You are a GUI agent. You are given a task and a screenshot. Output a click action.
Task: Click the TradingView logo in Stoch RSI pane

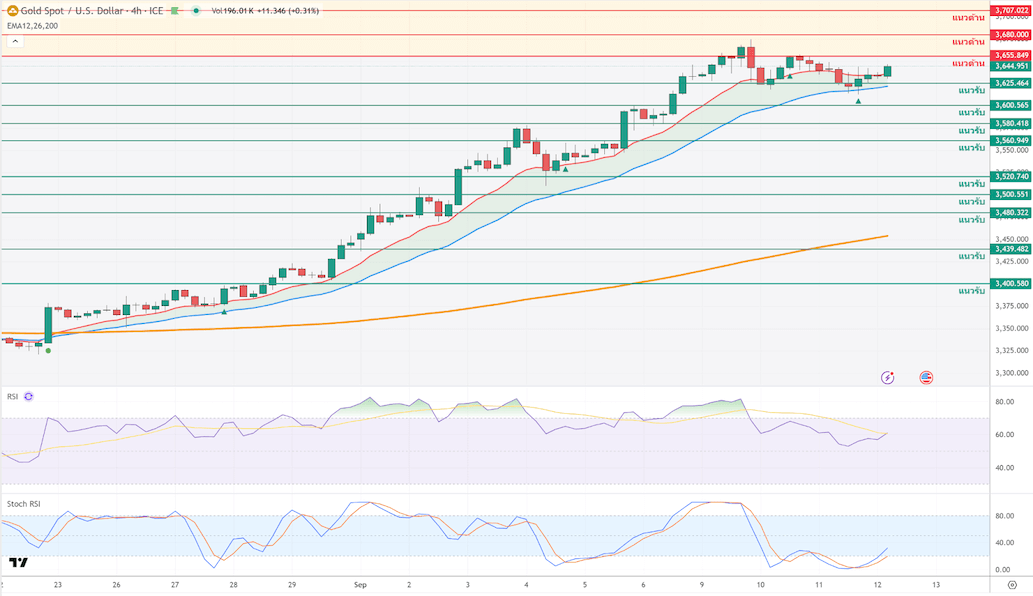[x=19, y=562]
